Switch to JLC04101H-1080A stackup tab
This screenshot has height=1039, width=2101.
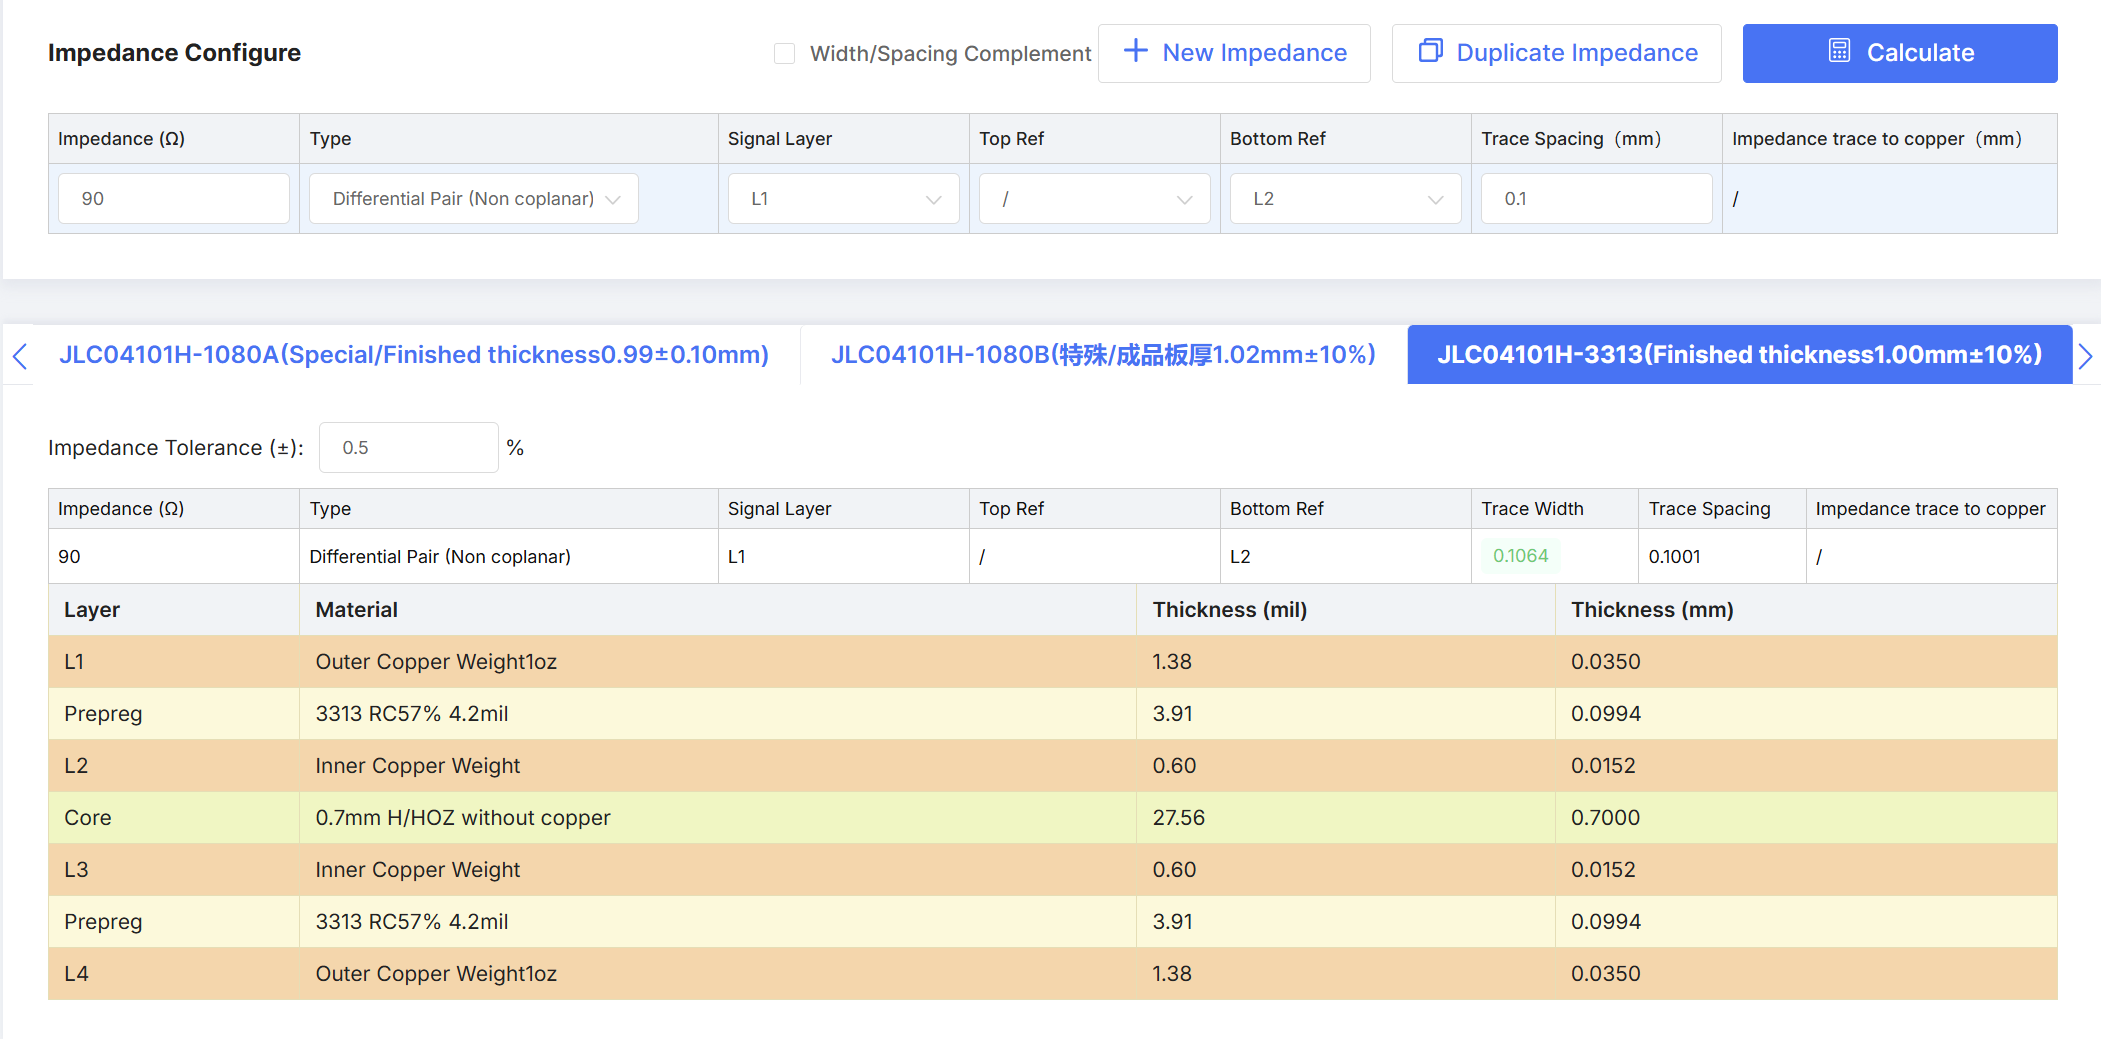414,355
